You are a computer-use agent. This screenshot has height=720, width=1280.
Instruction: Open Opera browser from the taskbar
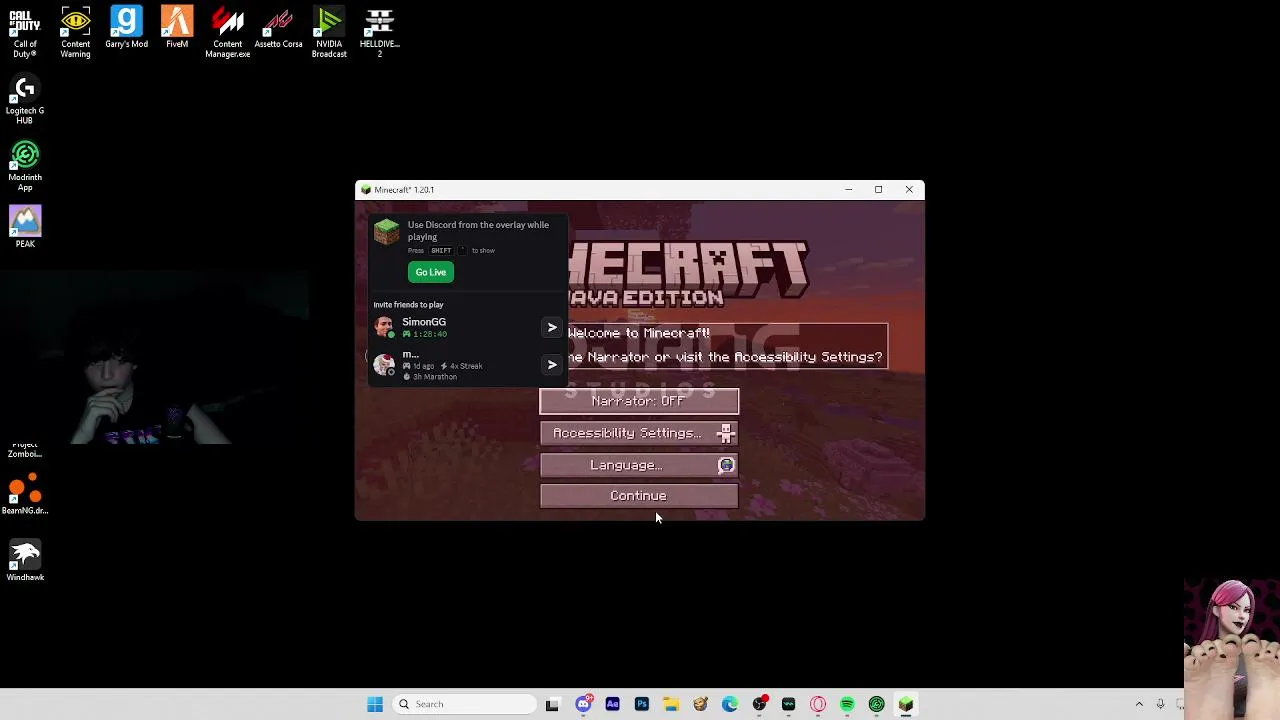tap(818, 704)
